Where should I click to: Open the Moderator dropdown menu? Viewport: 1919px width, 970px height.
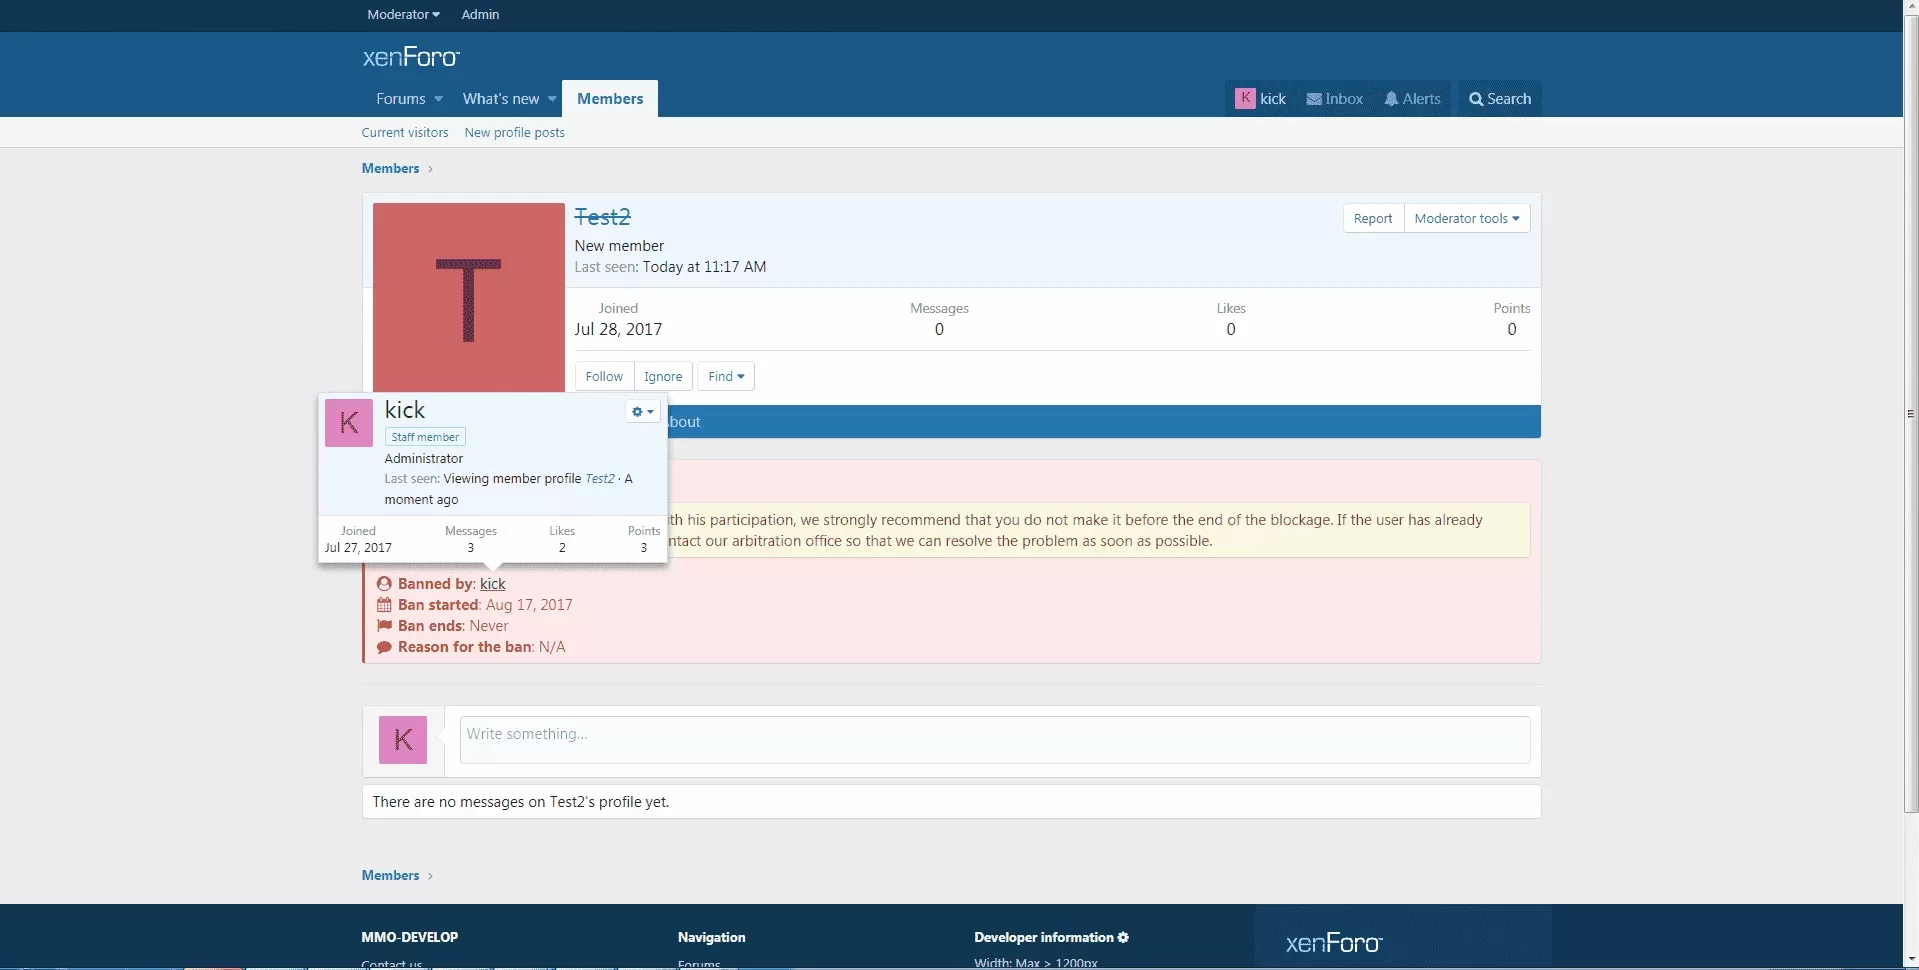pyautogui.click(x=403, y=14)
